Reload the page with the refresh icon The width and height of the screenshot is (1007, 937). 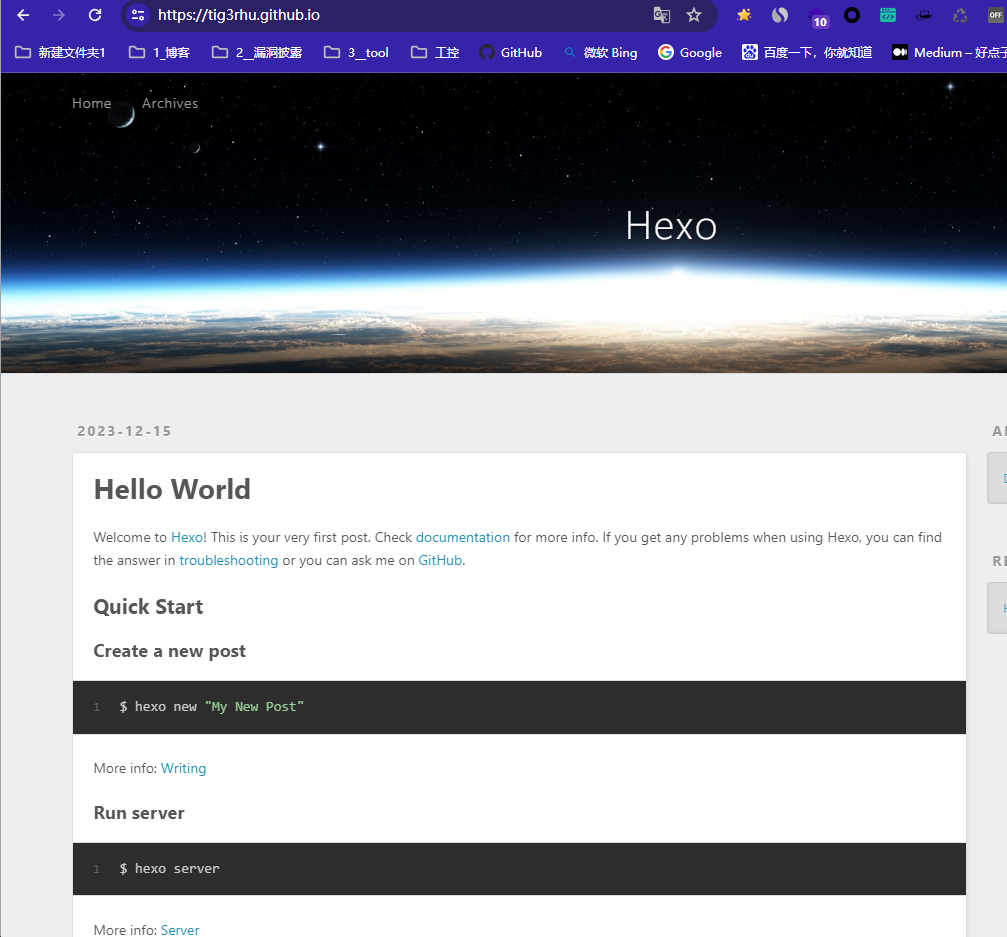click(x=95, y=15)
